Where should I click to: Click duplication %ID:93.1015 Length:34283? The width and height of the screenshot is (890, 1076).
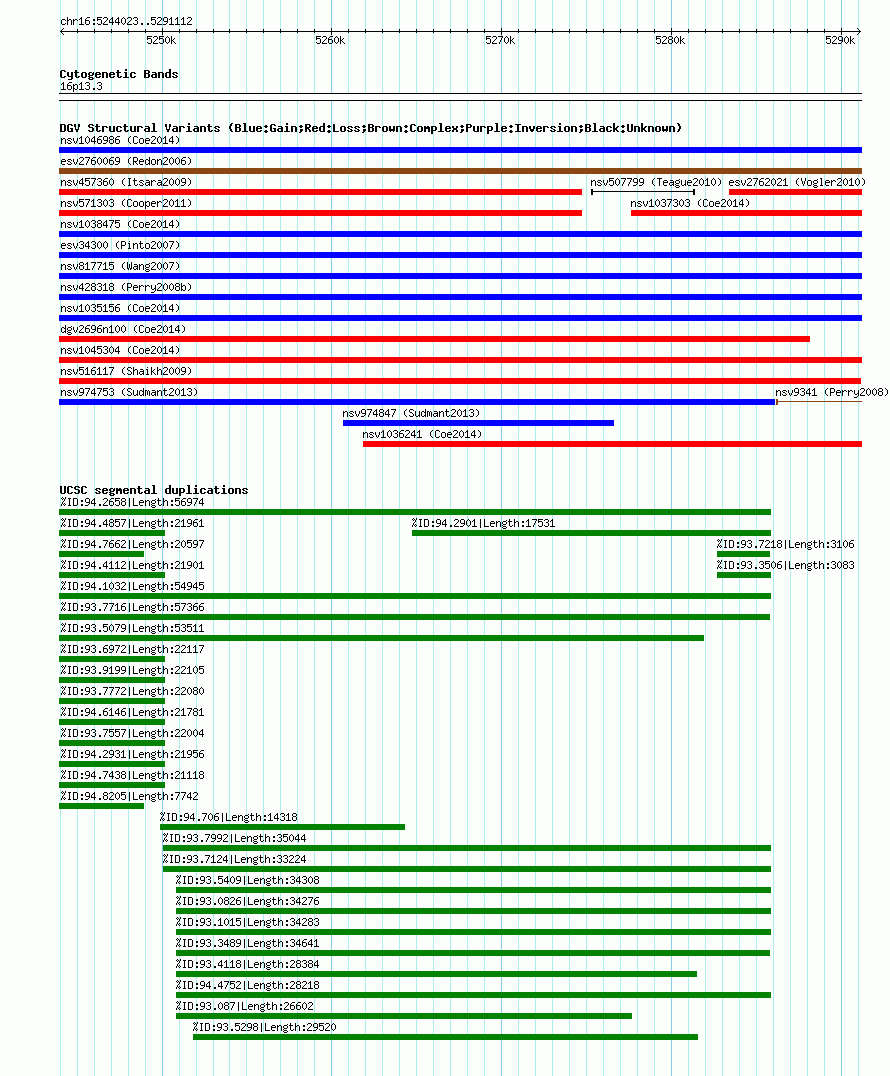(247, 922)
